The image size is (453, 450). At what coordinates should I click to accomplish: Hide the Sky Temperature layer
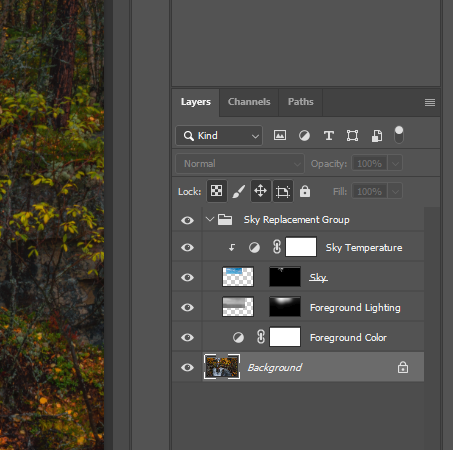click(x=187, y=247)
